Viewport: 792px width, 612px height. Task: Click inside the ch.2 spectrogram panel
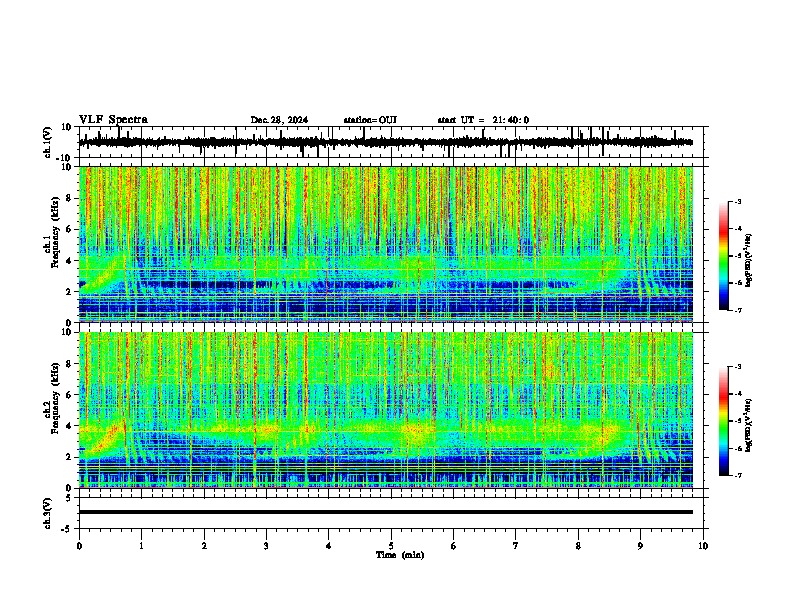[x=386, y=410]
